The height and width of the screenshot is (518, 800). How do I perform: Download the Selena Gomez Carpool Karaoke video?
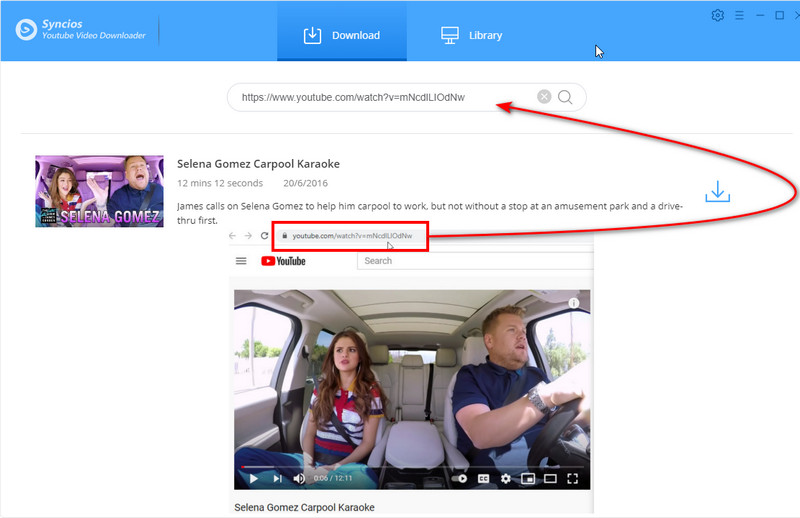coord(717,191)
